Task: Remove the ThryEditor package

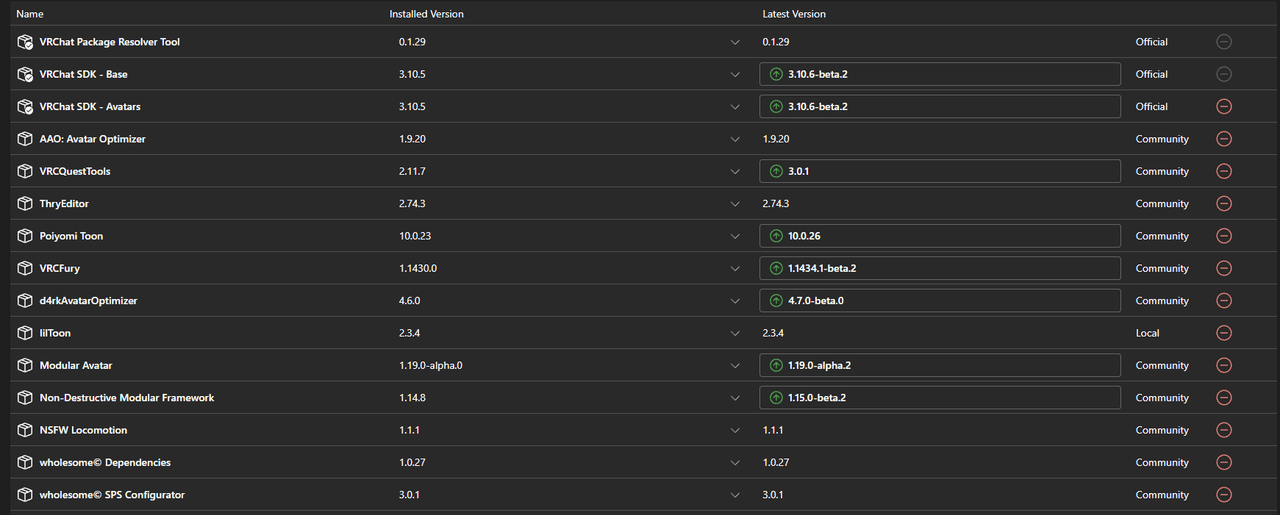Action: (1223, 204)
